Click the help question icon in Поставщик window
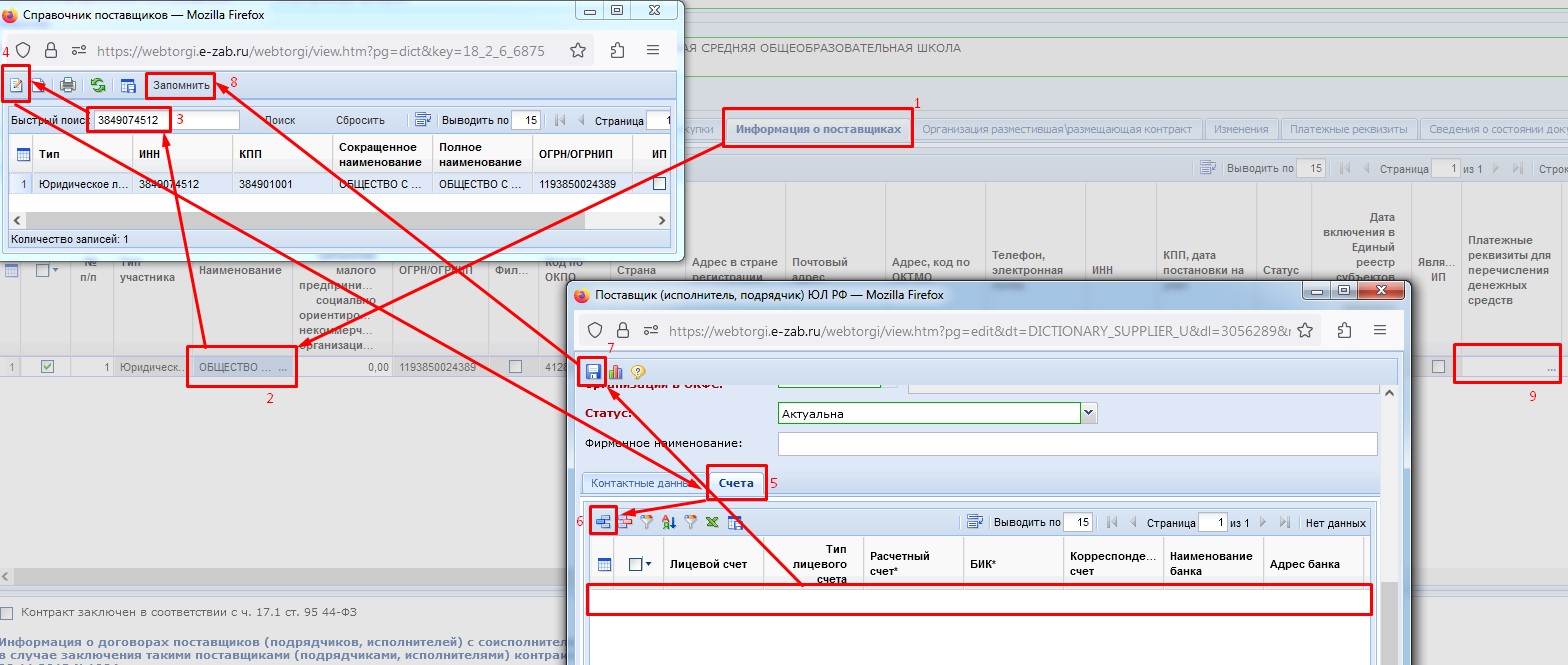1568x665 pixels. coord(638,371)
